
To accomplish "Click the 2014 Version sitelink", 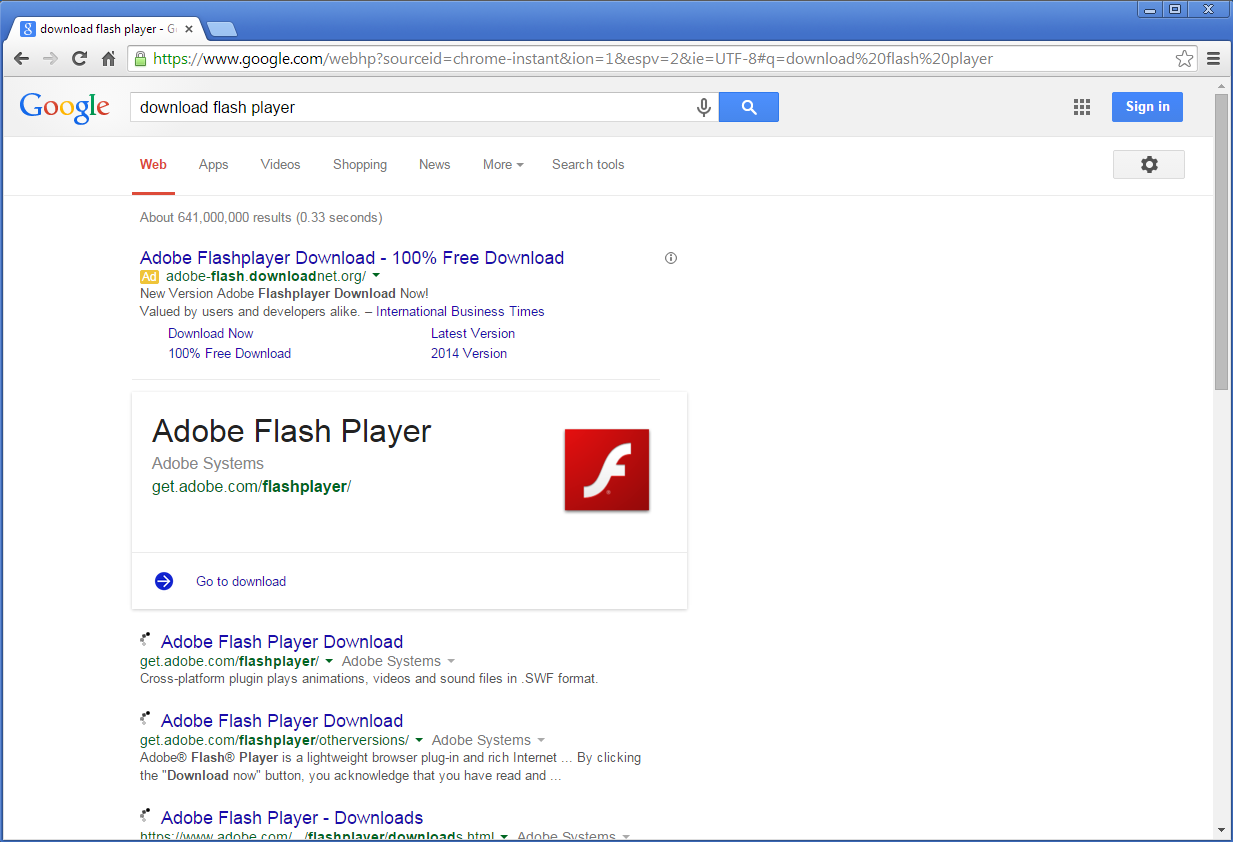I will 469,354.
